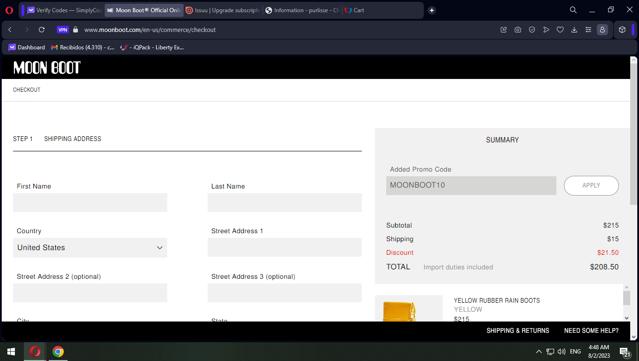Open Easy Setup sliders icon
Viewport: 639px width, 361px height.
(588, 30)
